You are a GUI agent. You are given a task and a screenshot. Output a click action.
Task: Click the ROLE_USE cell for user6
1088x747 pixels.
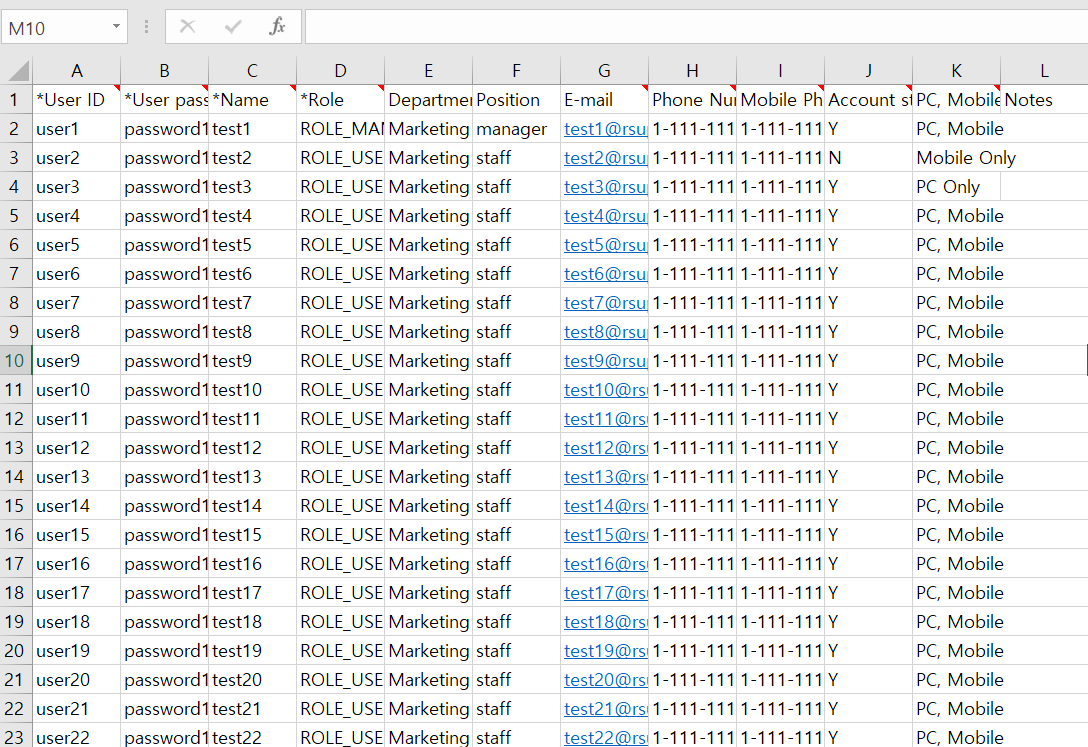[340, 274]
